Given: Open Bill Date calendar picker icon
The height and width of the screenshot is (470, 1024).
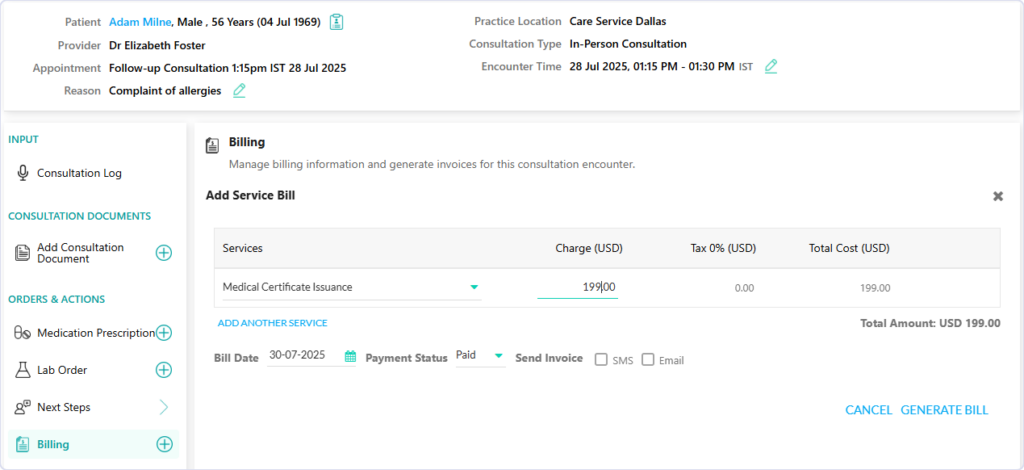Looking at the screenshot, I should pyautogui.click(x=350, y=356).
